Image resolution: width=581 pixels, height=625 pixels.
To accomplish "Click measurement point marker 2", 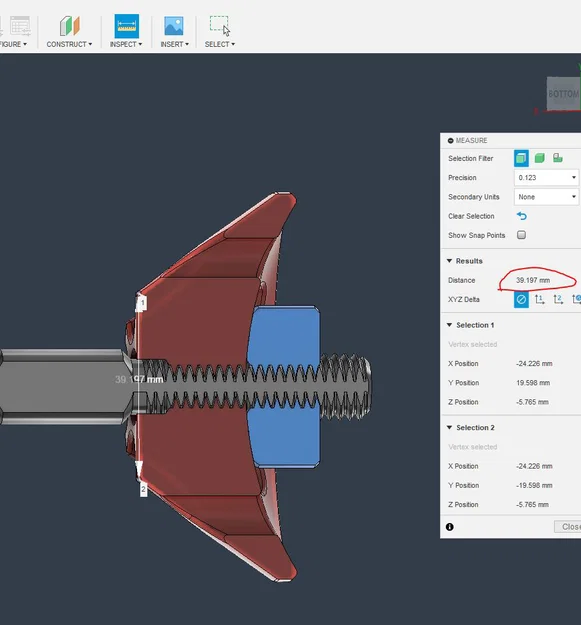I will [143, 489].
